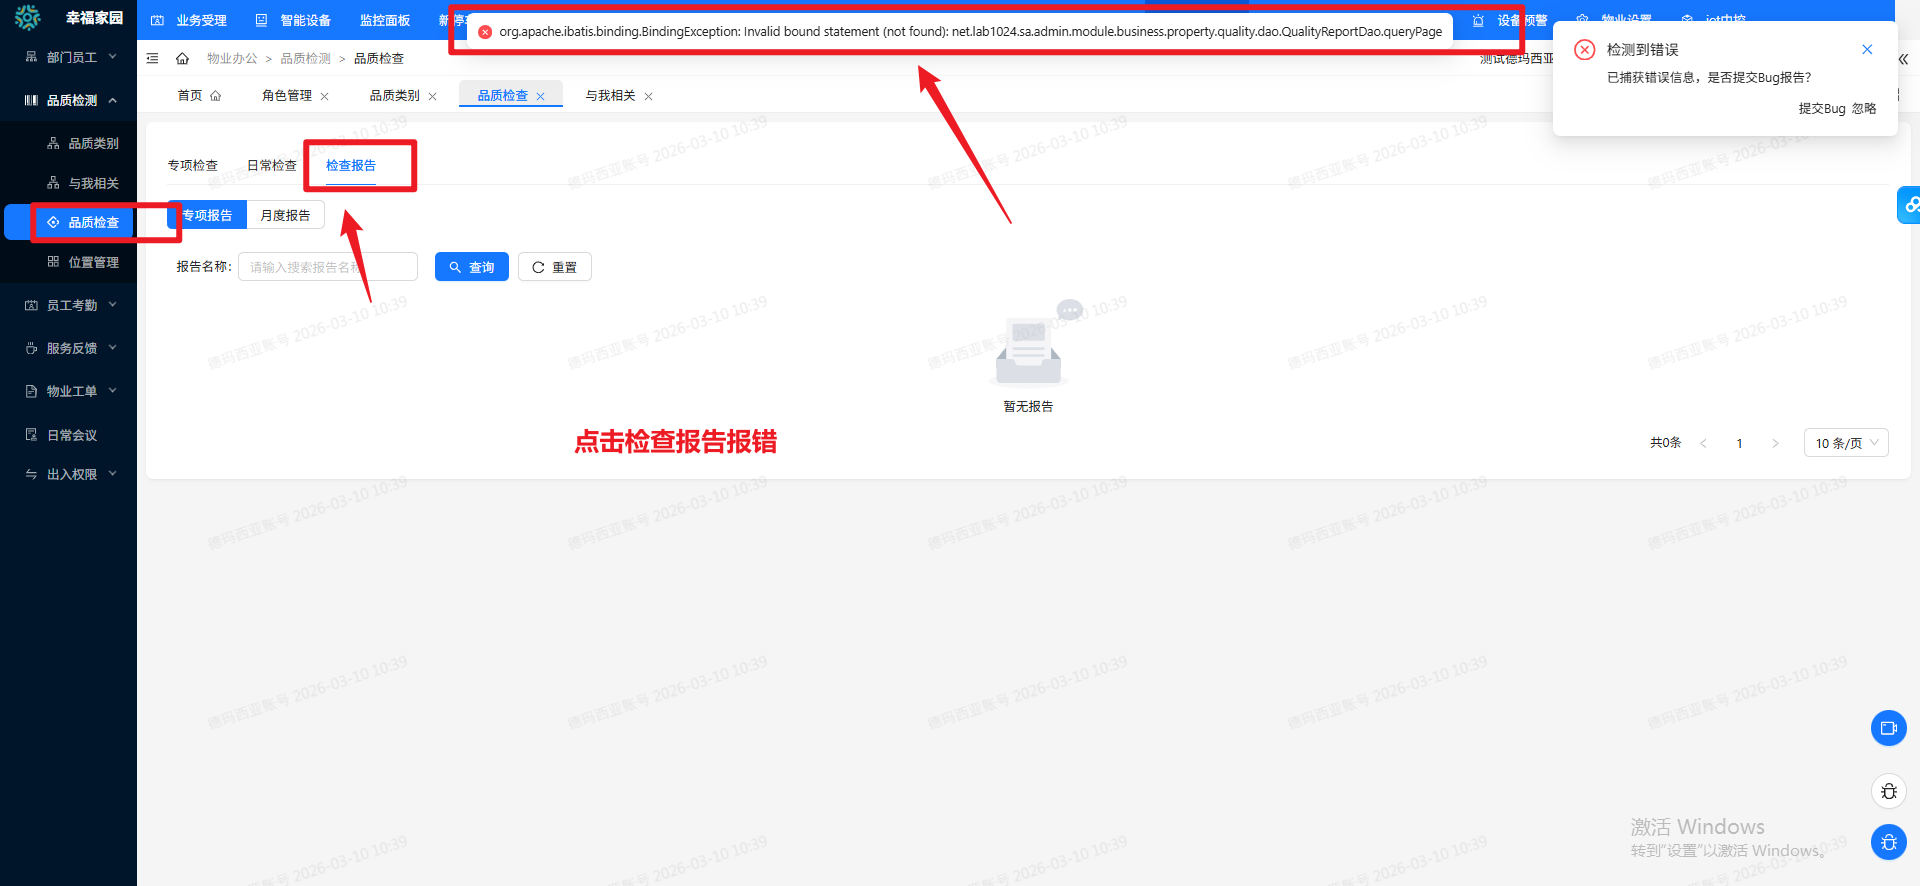The width and height of the screenshot is (1920, 886).
Task: Open 与我相关 sidebar item
Action: pos(82,183)
